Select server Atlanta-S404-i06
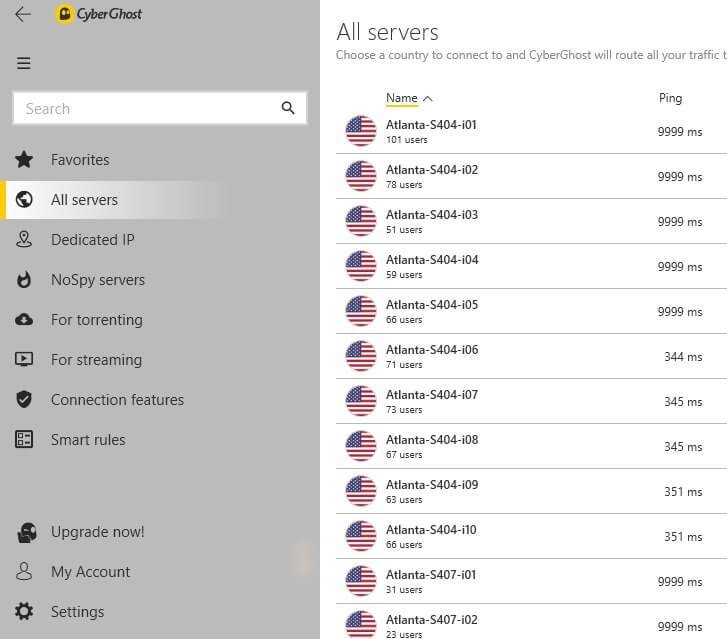This screenshot has height=639, width=727. 531,356
